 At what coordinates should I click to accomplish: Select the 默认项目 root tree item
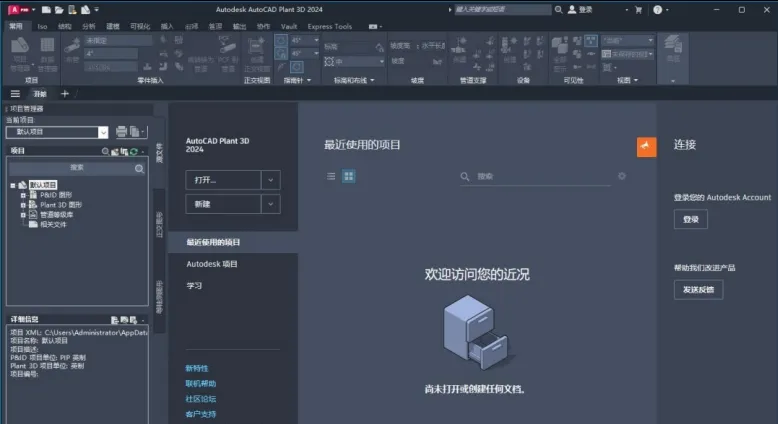(x=43, y=185)
